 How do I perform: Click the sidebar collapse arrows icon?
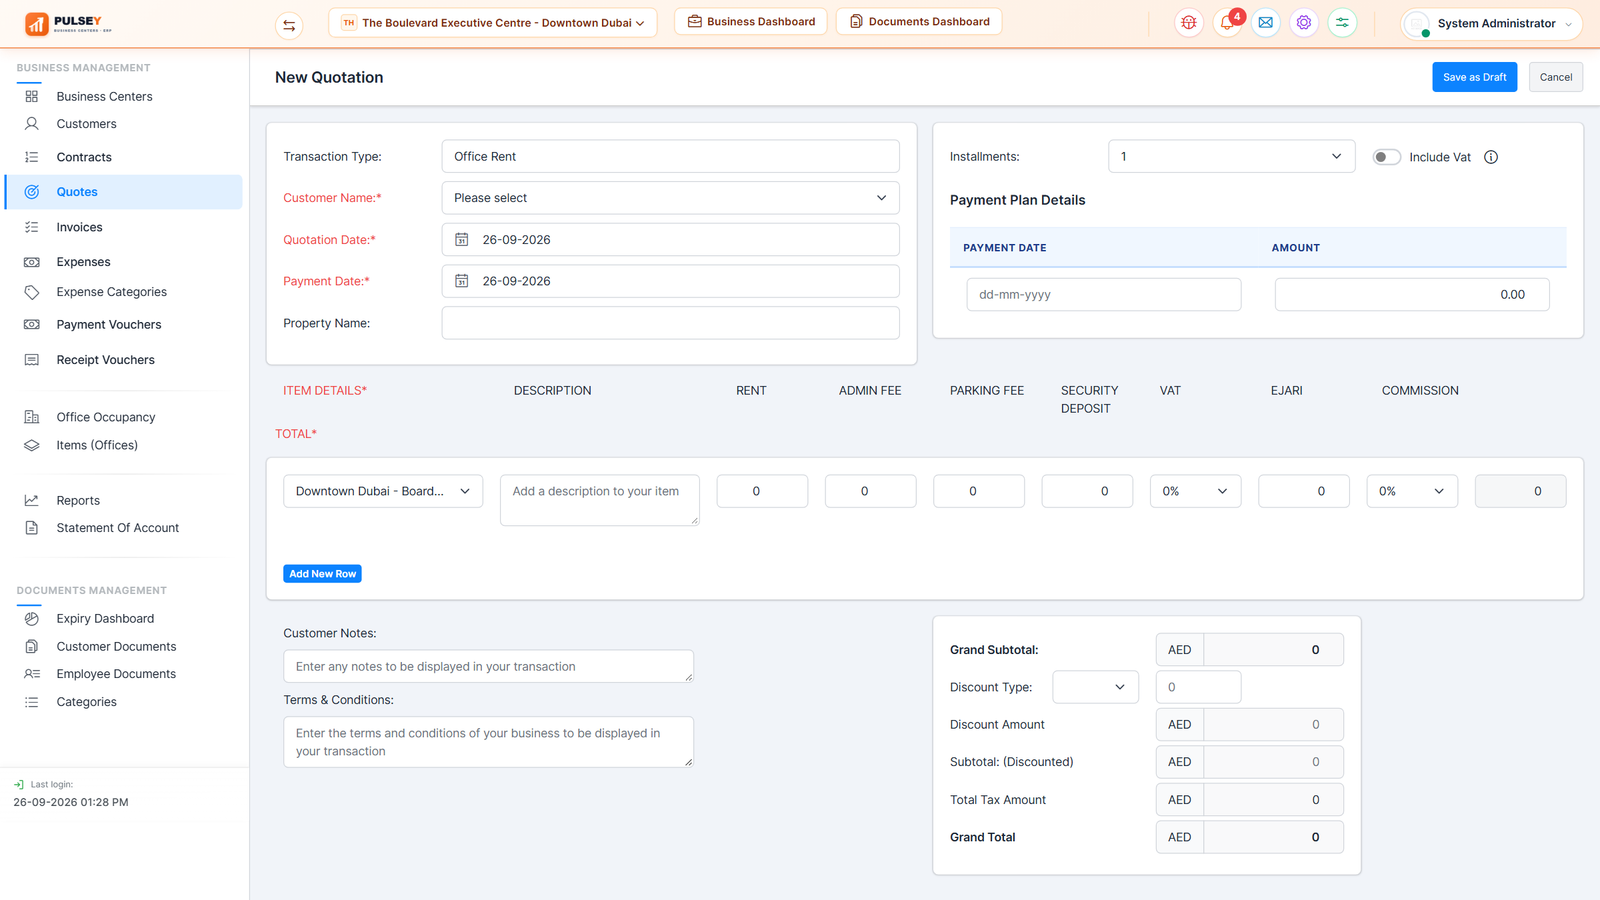[x=289, y=25]
